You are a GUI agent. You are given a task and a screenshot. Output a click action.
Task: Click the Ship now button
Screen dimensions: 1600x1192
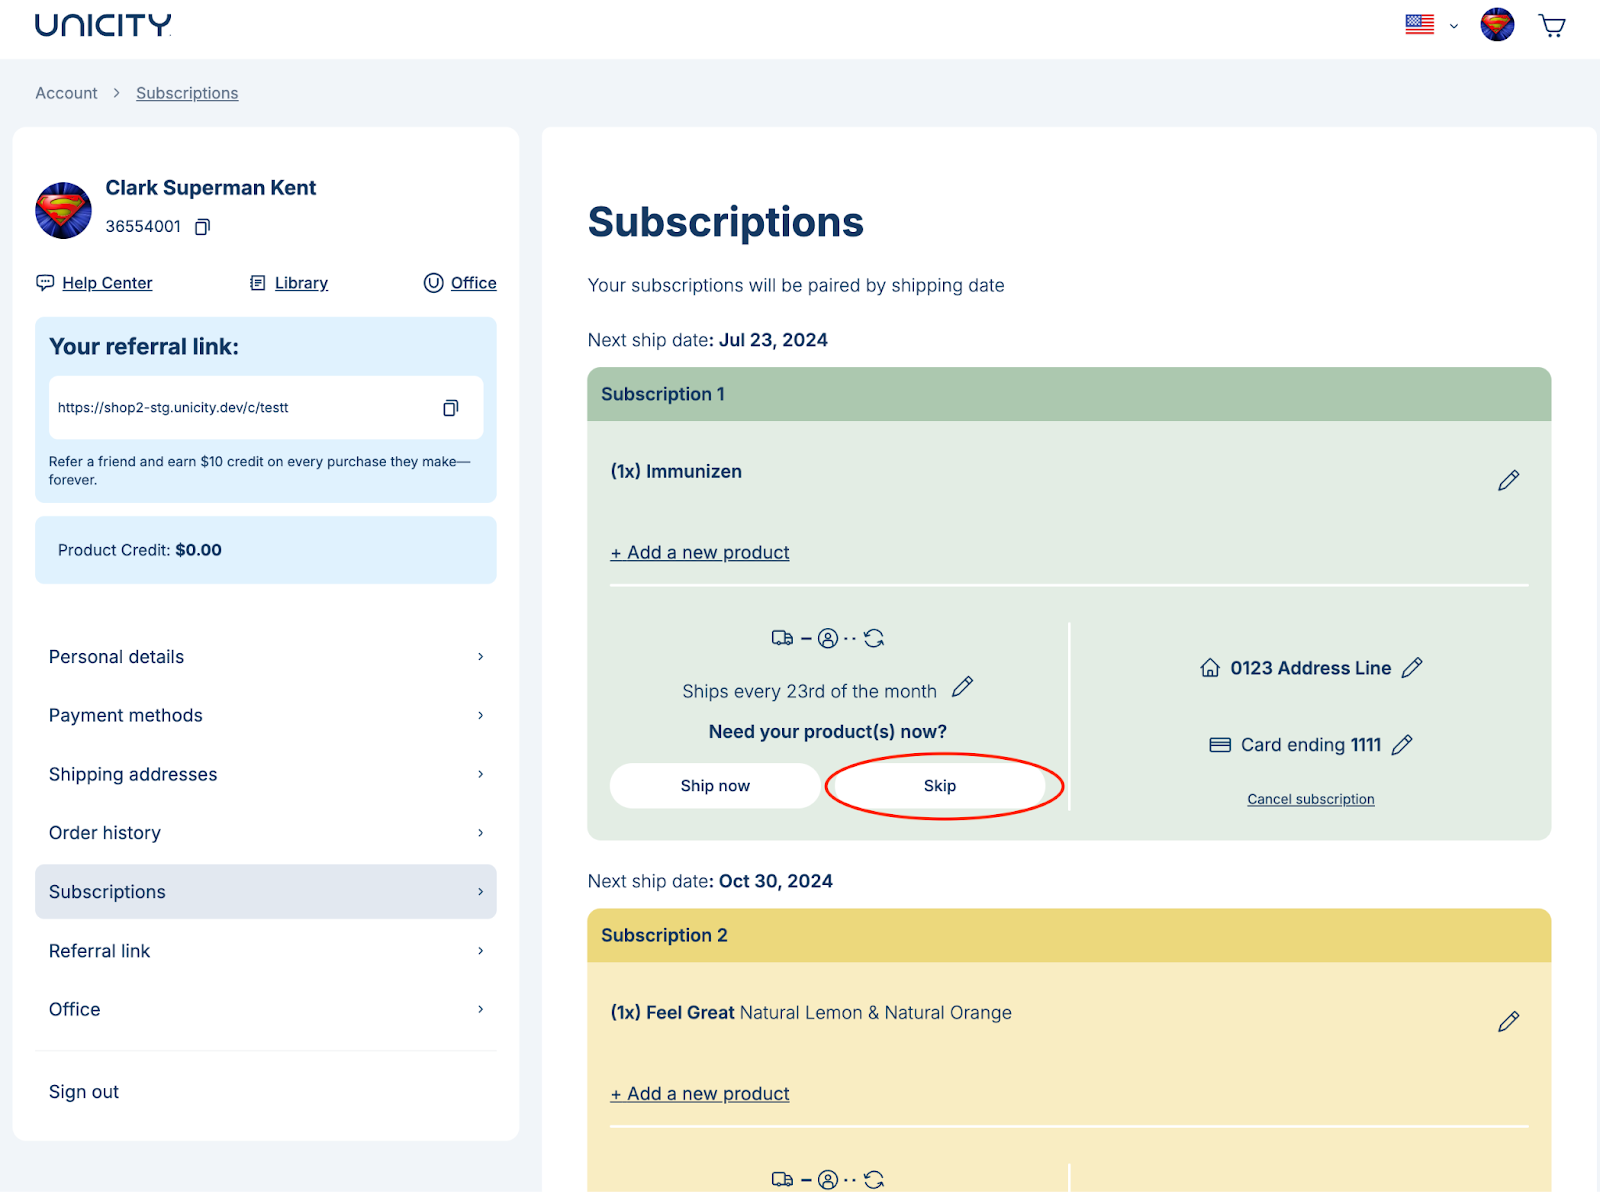[x=715, y=786]
